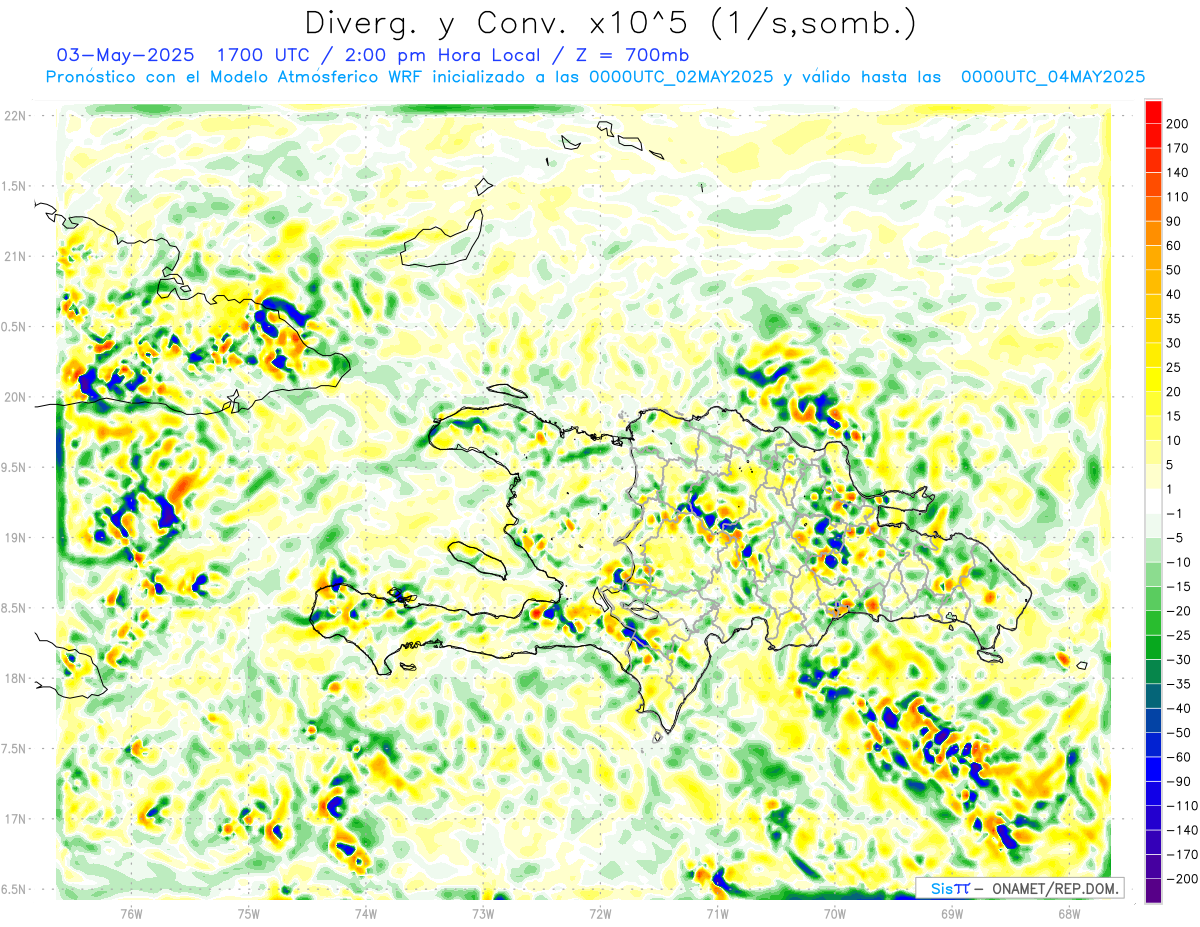Click the 19N latitude label
This screenshot has height=927, width=1200.
[15, 538]
